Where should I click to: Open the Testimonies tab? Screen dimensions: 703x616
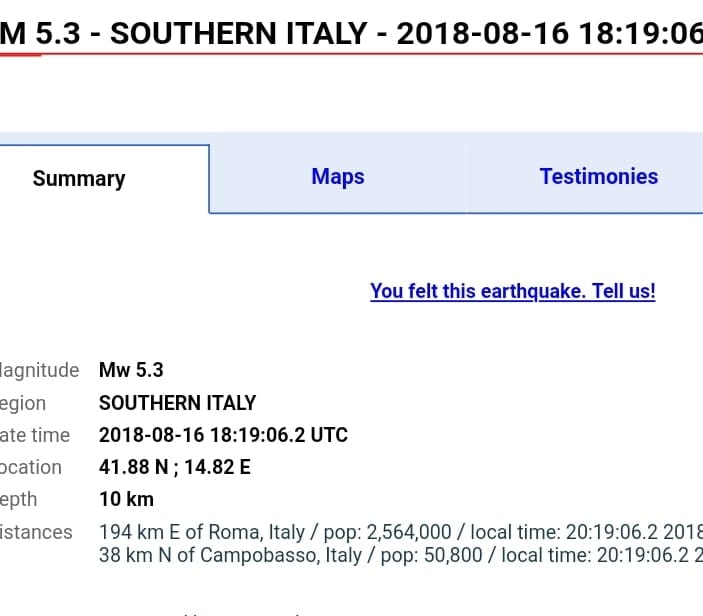pos(598,177)
